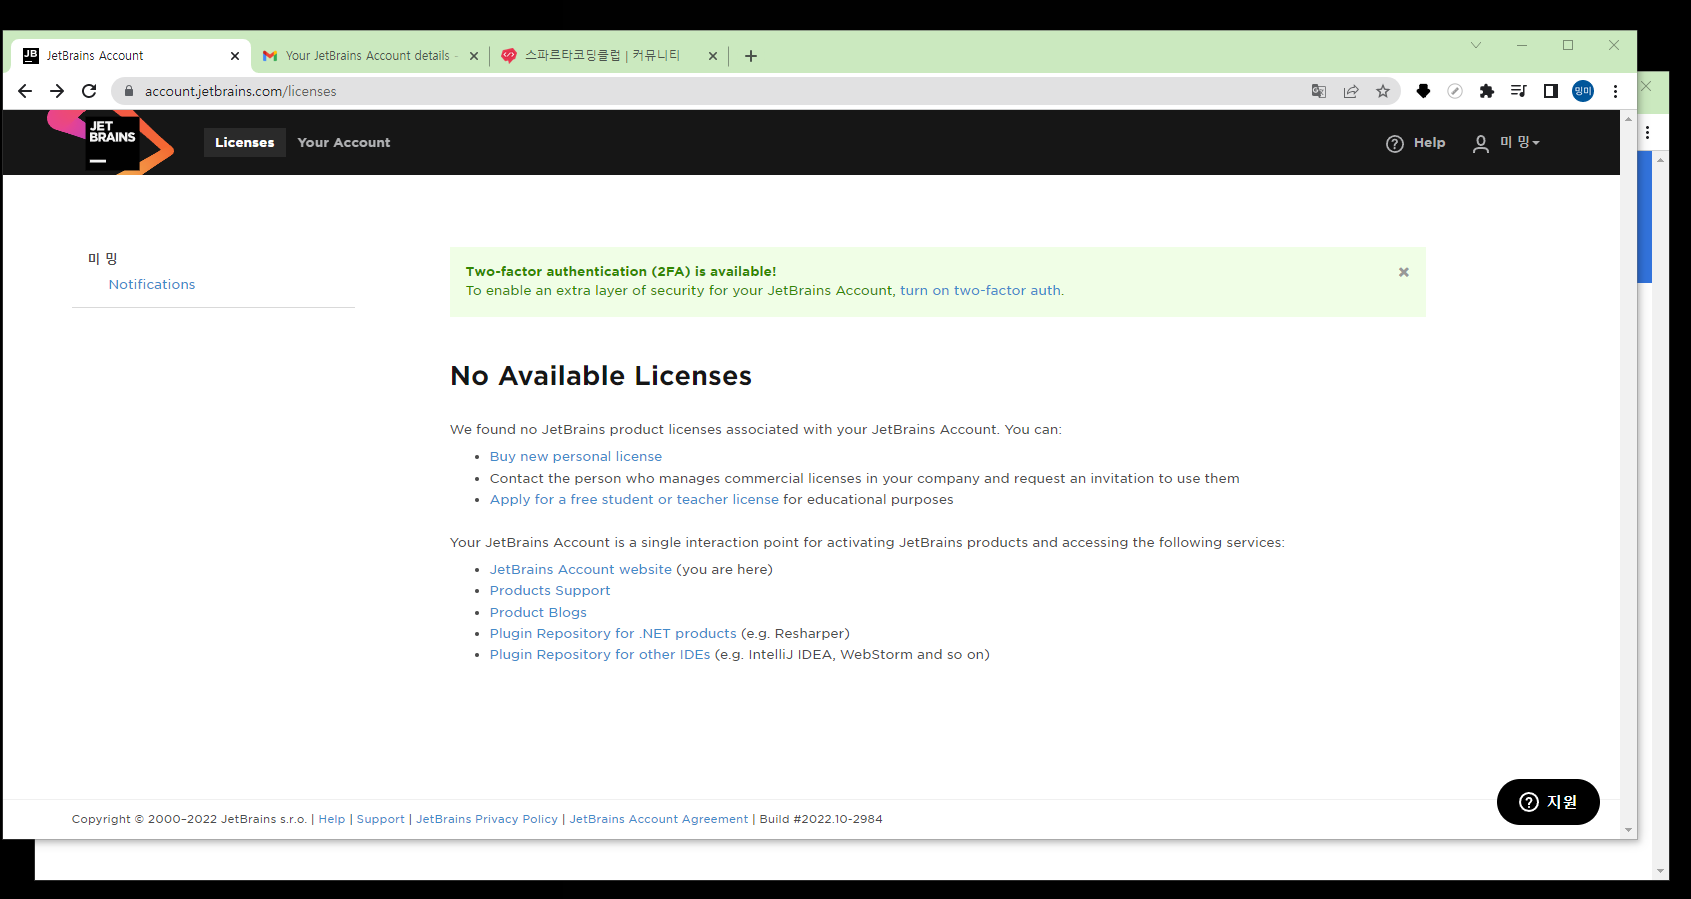Go back with the browser back arrow
1691x899 pixels.
click(x=25, y=91)
